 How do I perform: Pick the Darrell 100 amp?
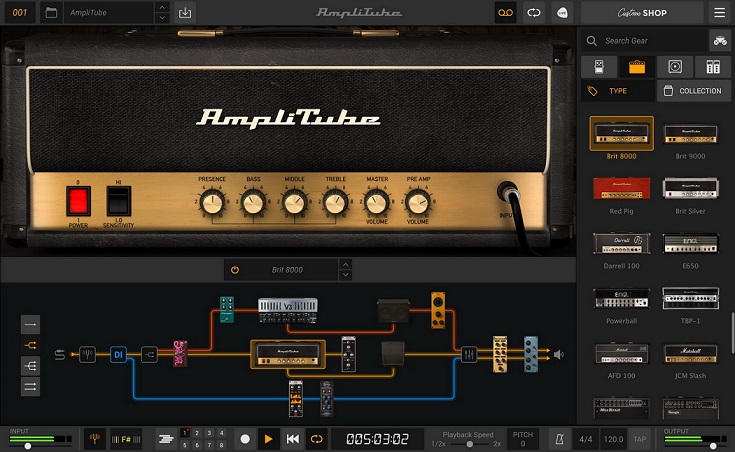(622, 243)
